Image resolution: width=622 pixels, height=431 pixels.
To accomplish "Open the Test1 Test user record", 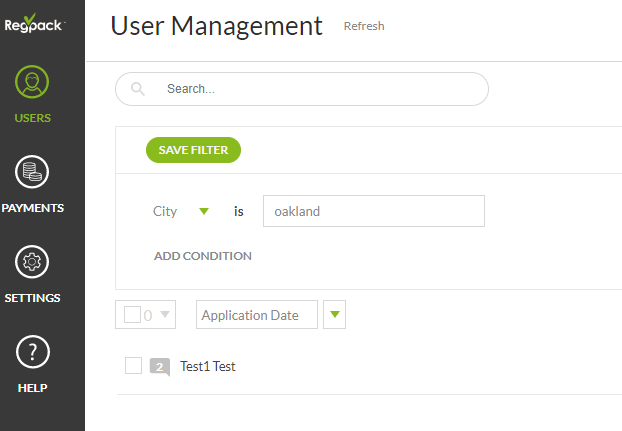I will [x=208, y=367].
